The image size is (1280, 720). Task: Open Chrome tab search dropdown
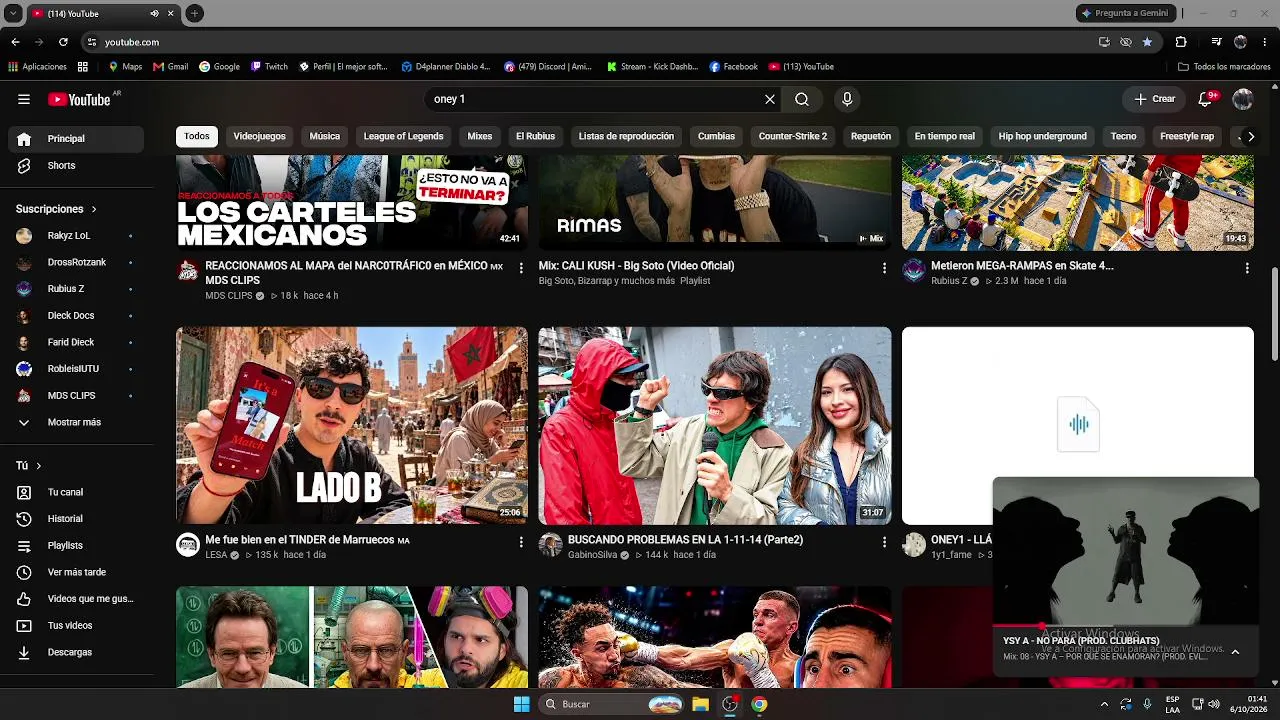coord(12,14)
